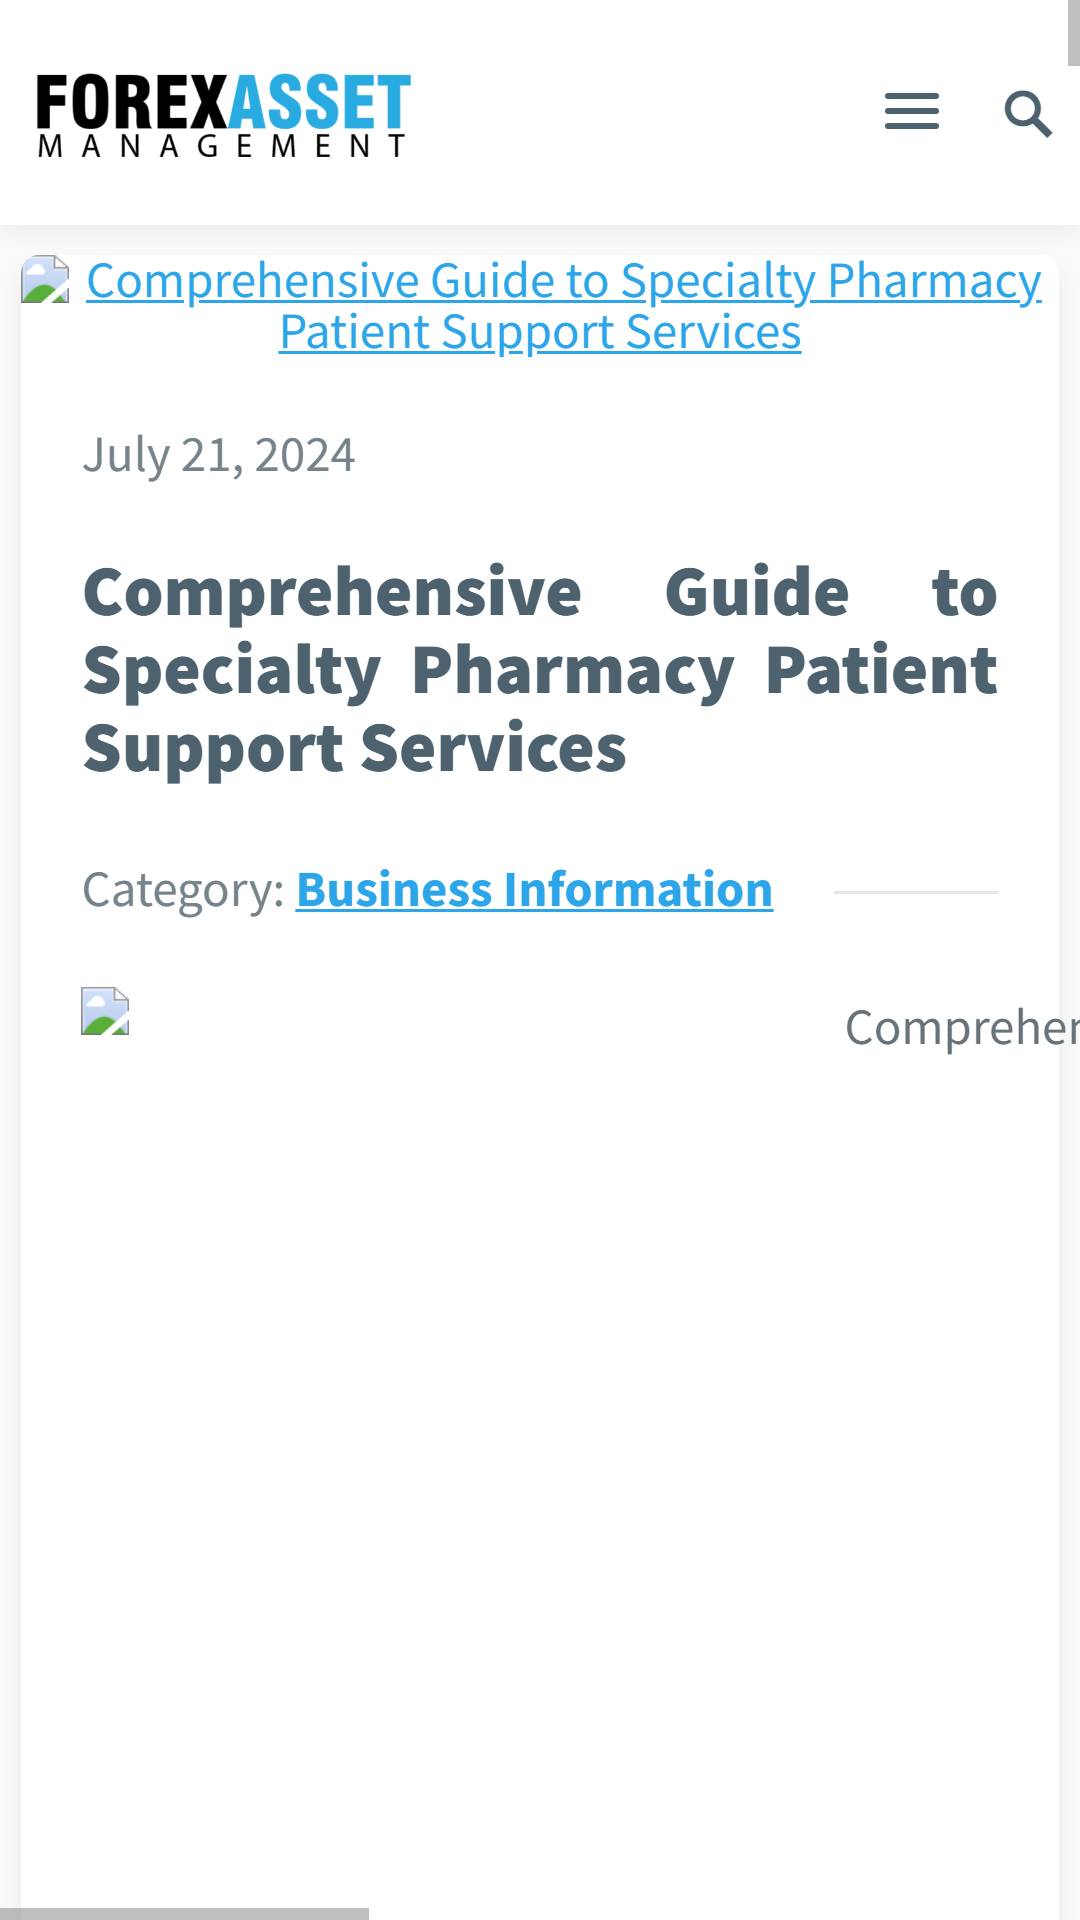Follow the 'Comprehensive Guide to Specialty Pharmacy' top link

[564, 281]
